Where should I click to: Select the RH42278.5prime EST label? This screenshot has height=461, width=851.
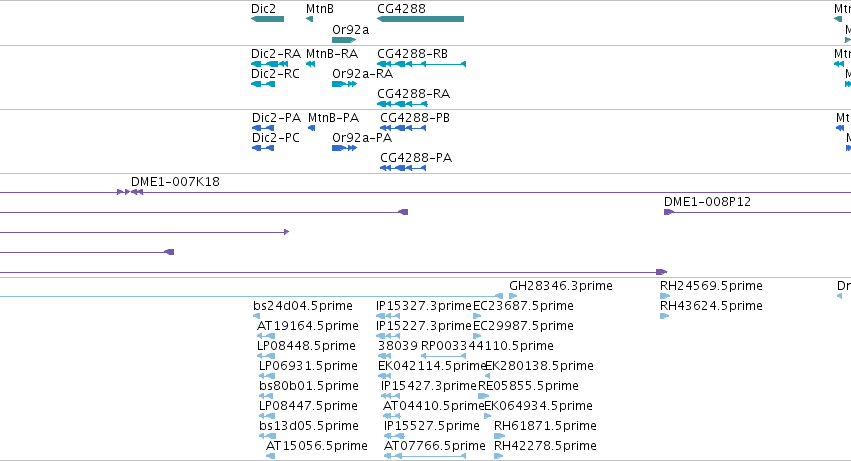[x=545, y=447]
